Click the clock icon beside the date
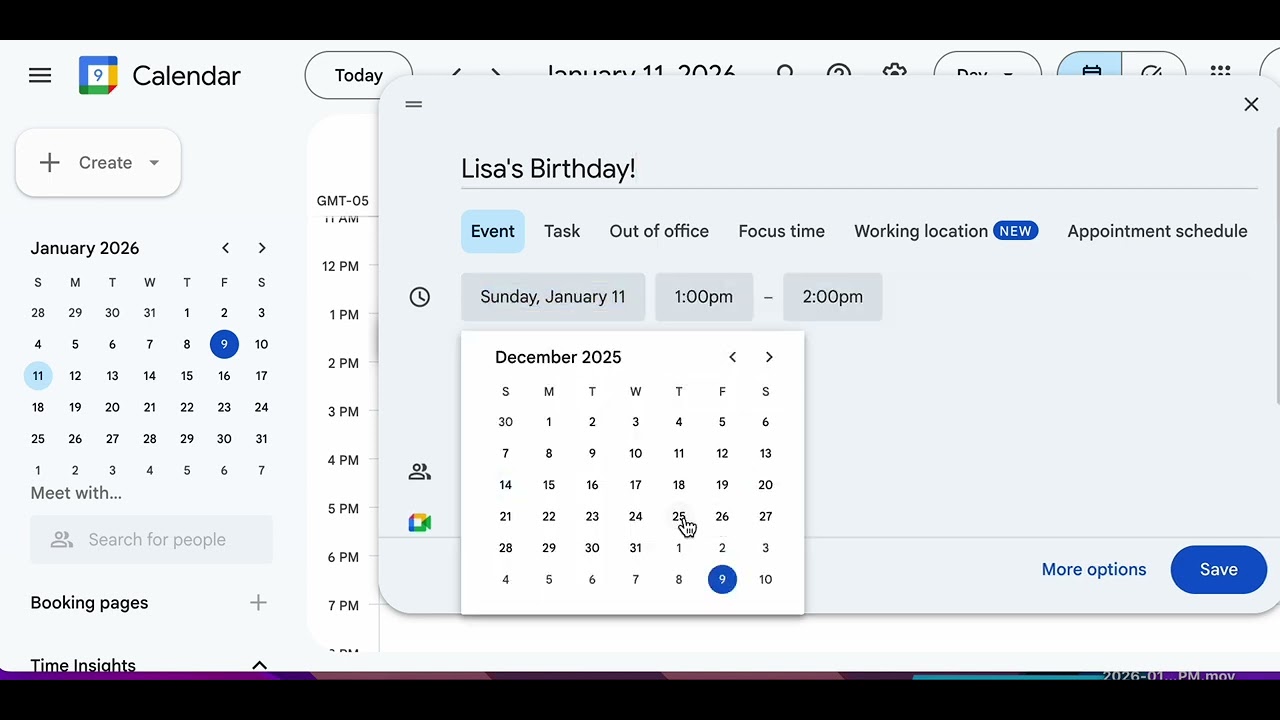This screenshot has width=1280, height=720. 420,297
